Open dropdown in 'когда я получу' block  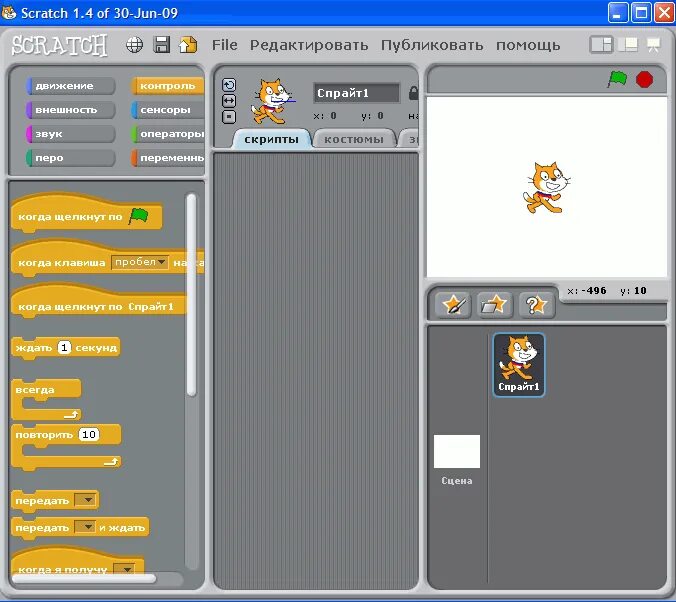click(124, 569)
